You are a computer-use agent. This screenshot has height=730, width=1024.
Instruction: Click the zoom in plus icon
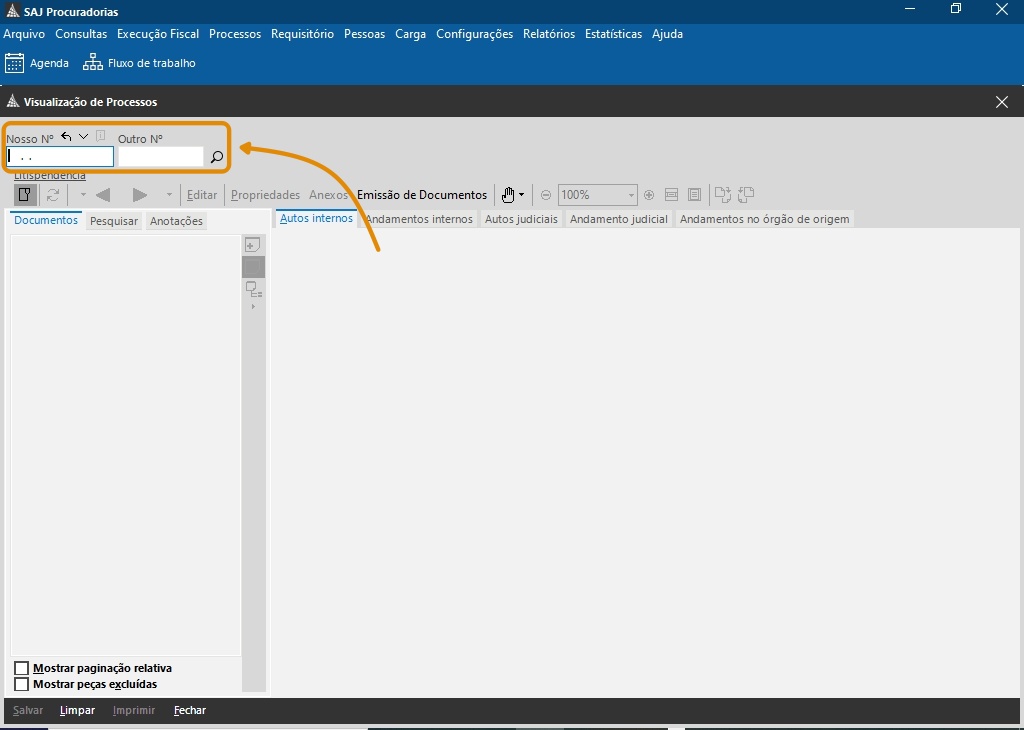pos(649,195)
